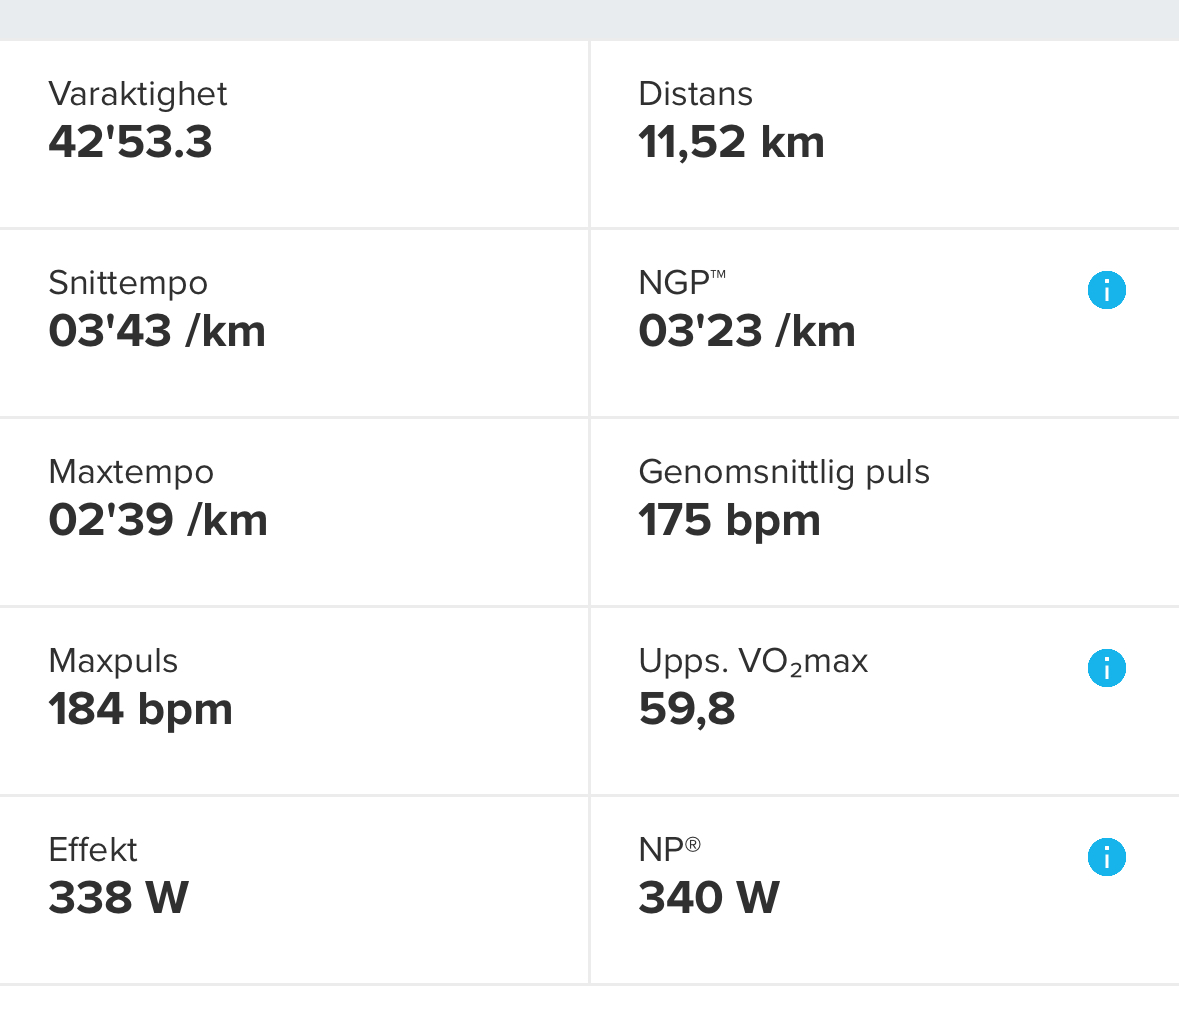
Task: Click the Genomsnittlig puls label
Action: 783,473
